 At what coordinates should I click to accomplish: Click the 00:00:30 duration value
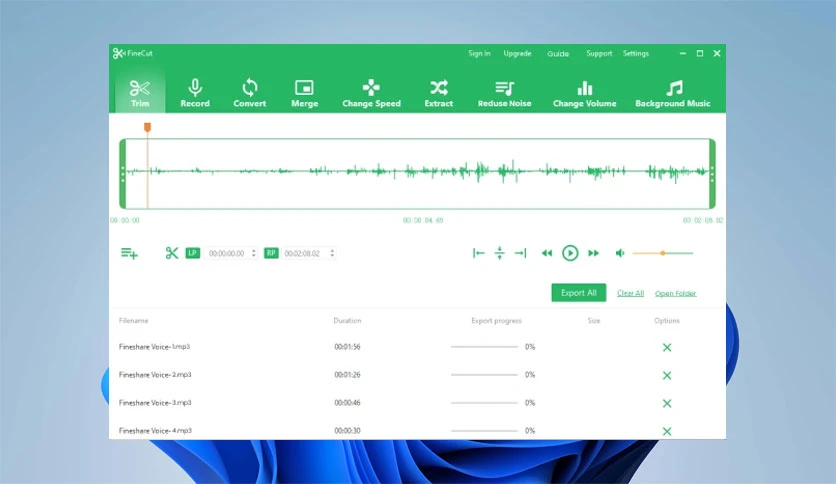(x=347, y=430)
